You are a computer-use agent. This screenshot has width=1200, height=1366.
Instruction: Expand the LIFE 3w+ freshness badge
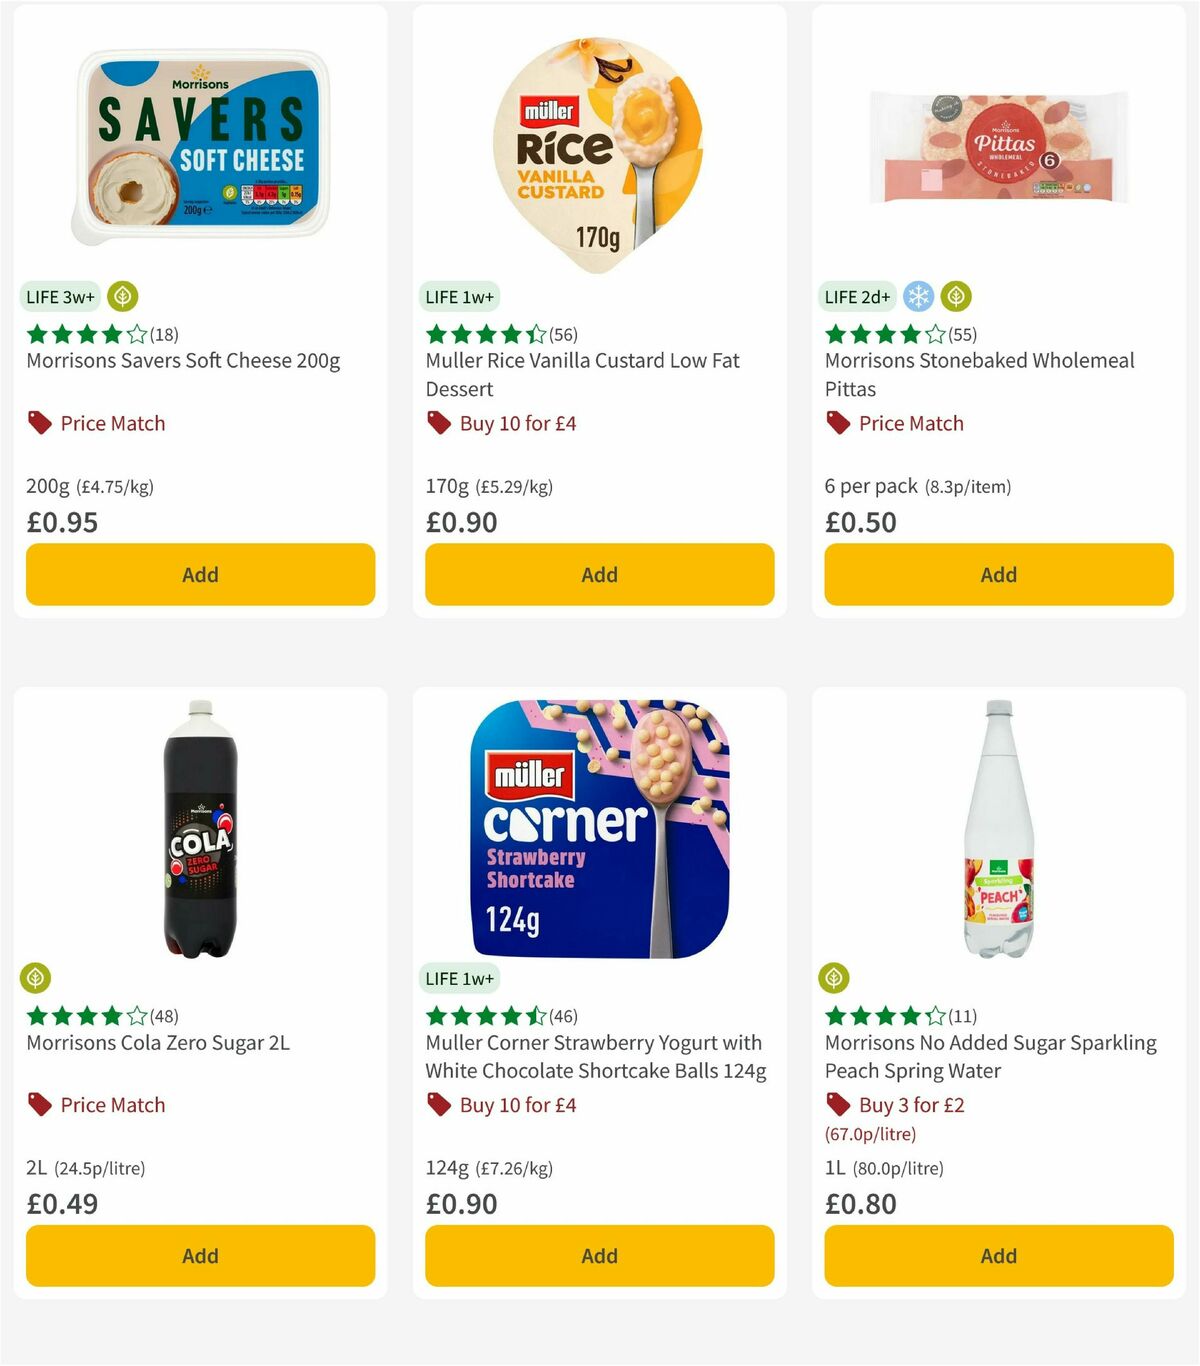[x=60, y=297]
